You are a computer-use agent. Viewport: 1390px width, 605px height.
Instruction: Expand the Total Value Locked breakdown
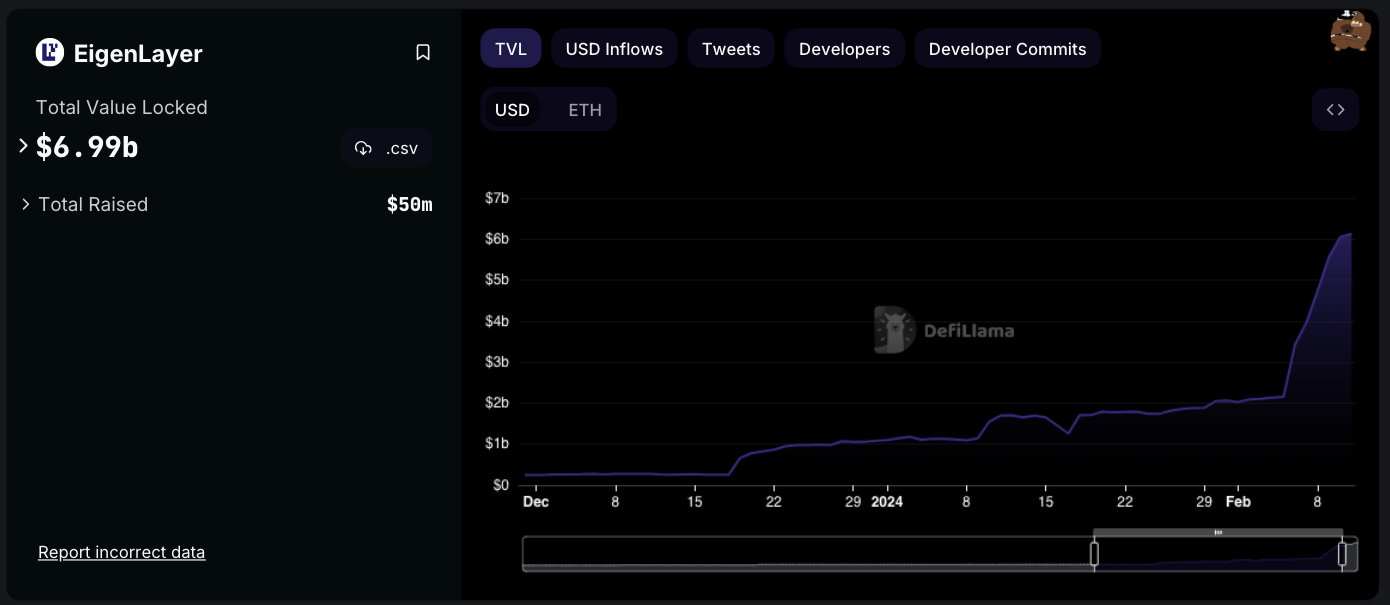tap(24, 147)
